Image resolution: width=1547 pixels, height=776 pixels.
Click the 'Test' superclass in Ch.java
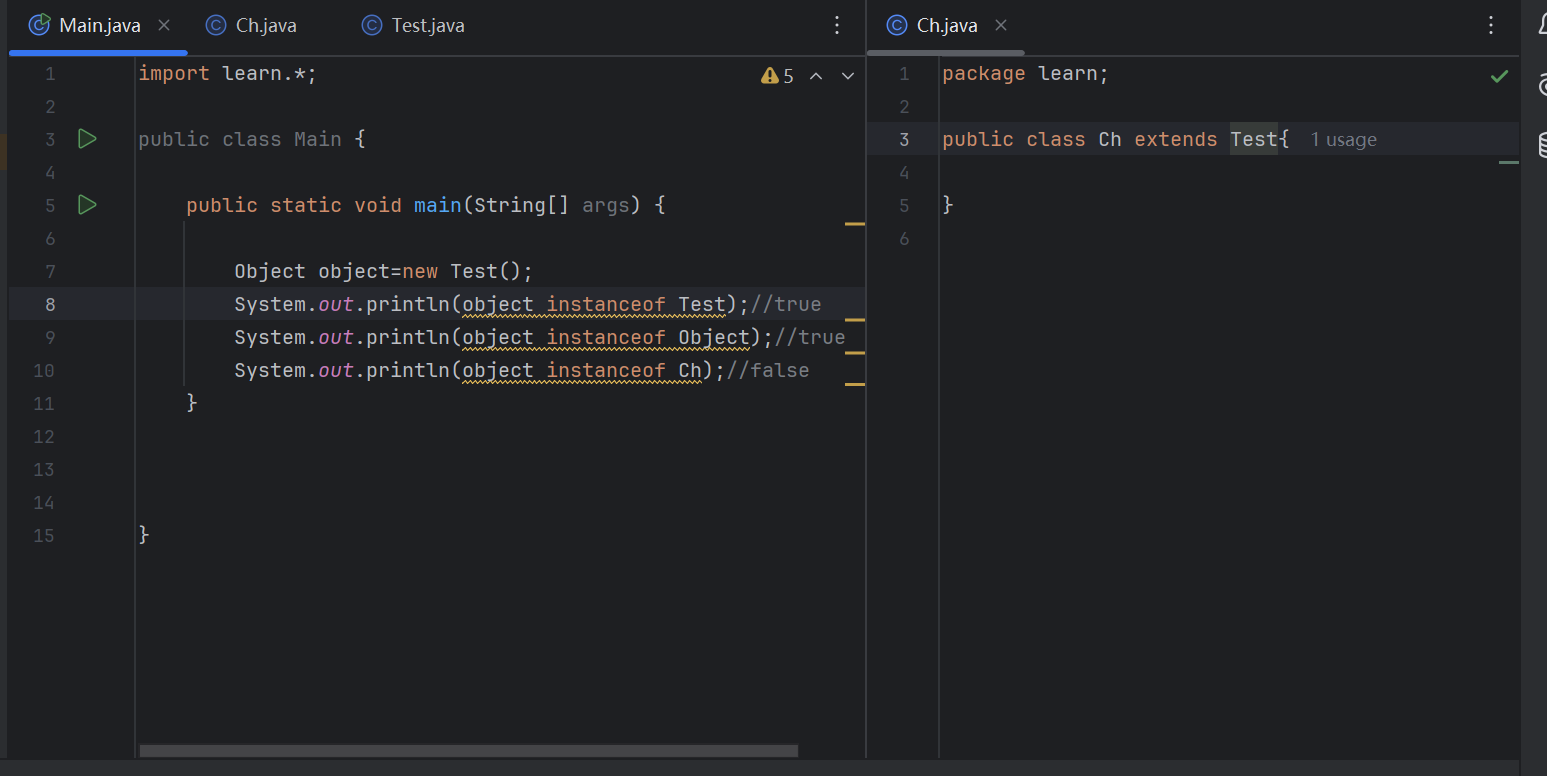tap(1253, 139)
